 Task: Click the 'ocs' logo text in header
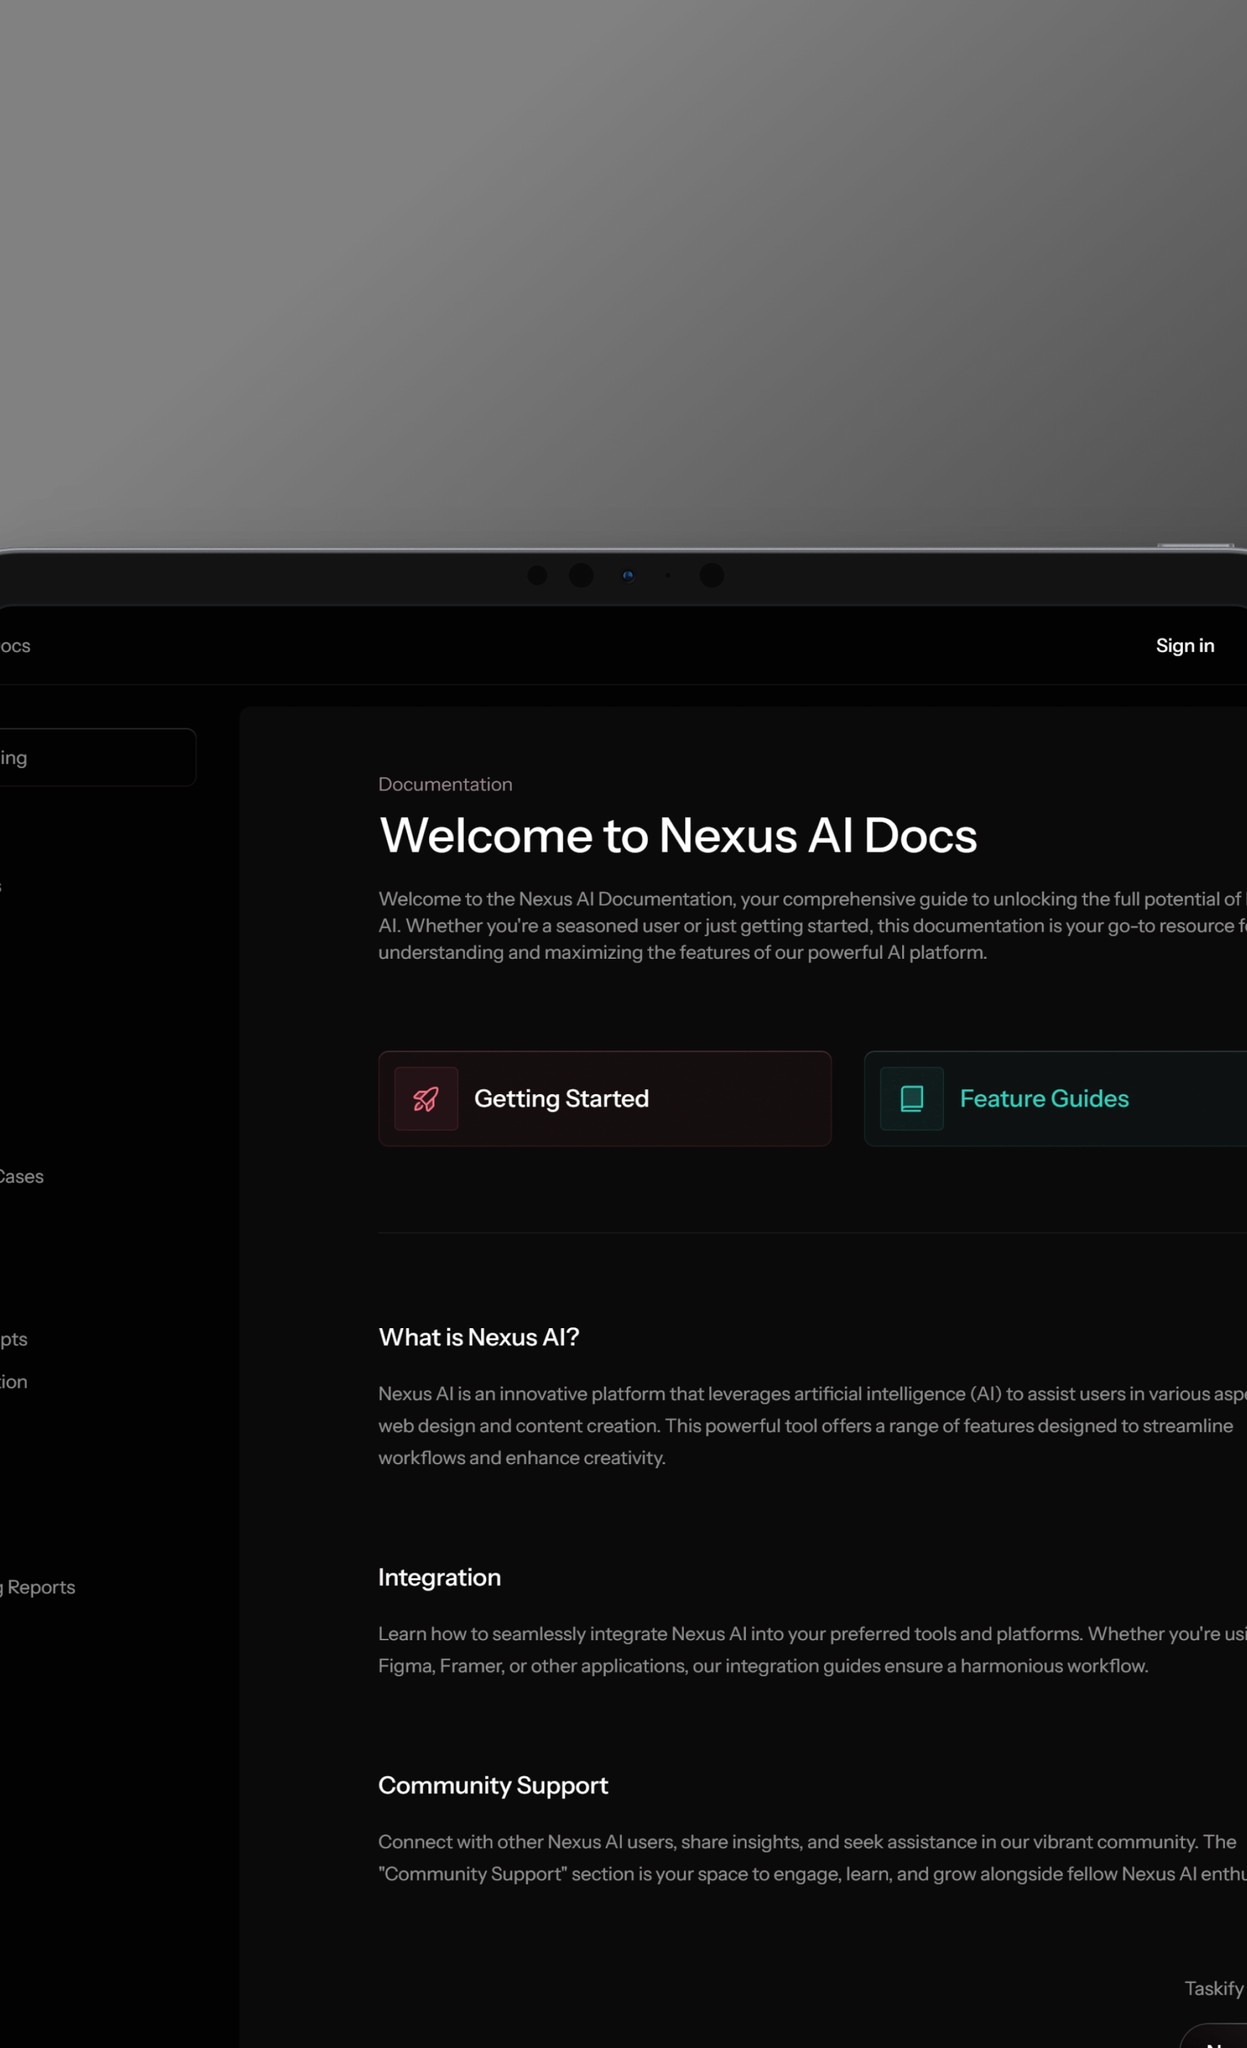[x=15, y=646]
